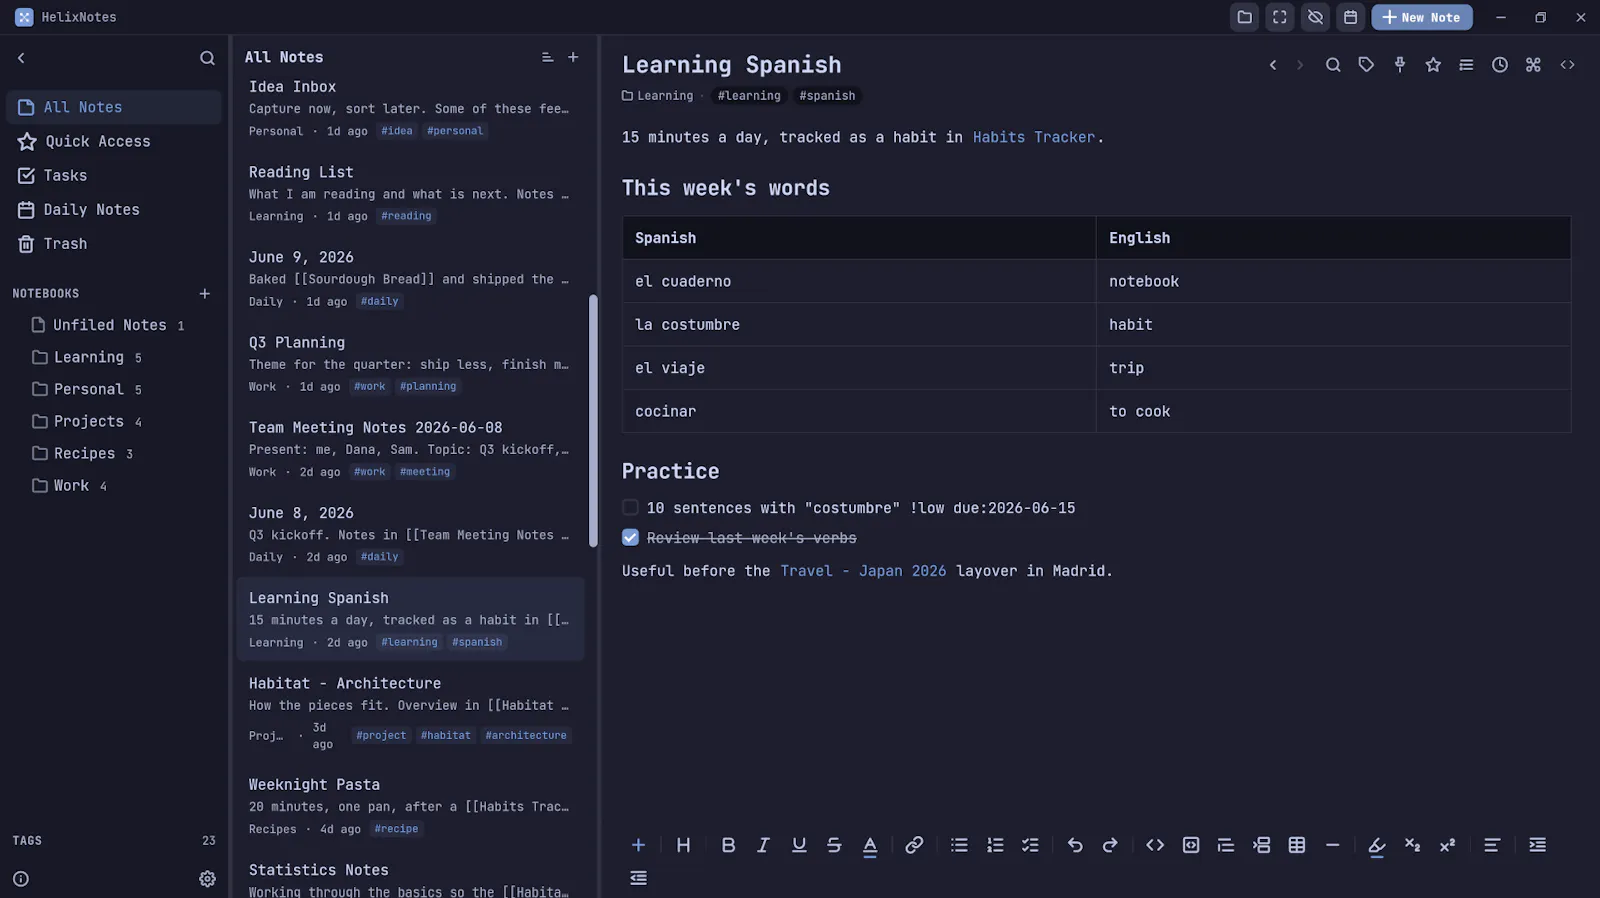Image resolution: width=1600 pixels, height=898 pixels.
Task: Open the folder icon in the title bar
Action: pyautogui.click(x=1244, y=17)
